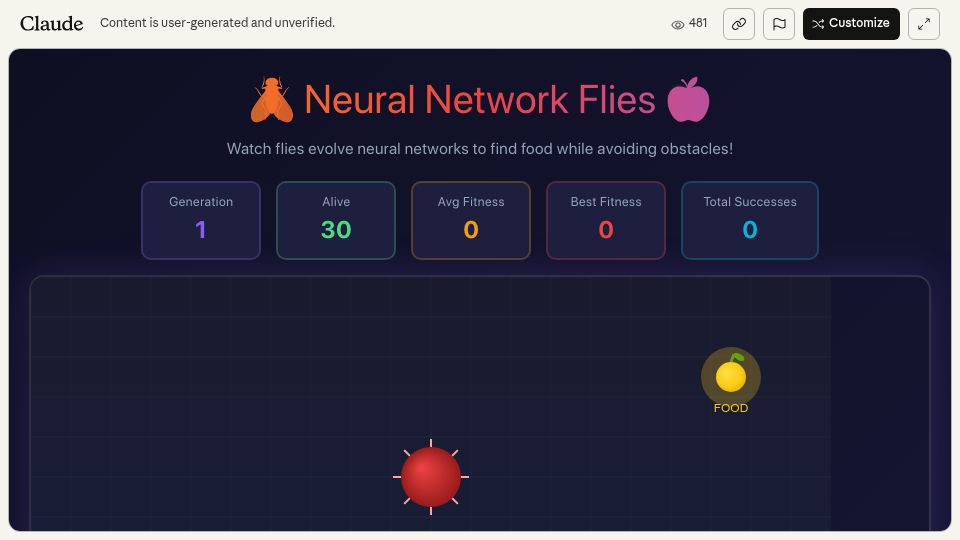Click the Watch flies evolve subtitle text
960x540 pixels.
[480, 149]
